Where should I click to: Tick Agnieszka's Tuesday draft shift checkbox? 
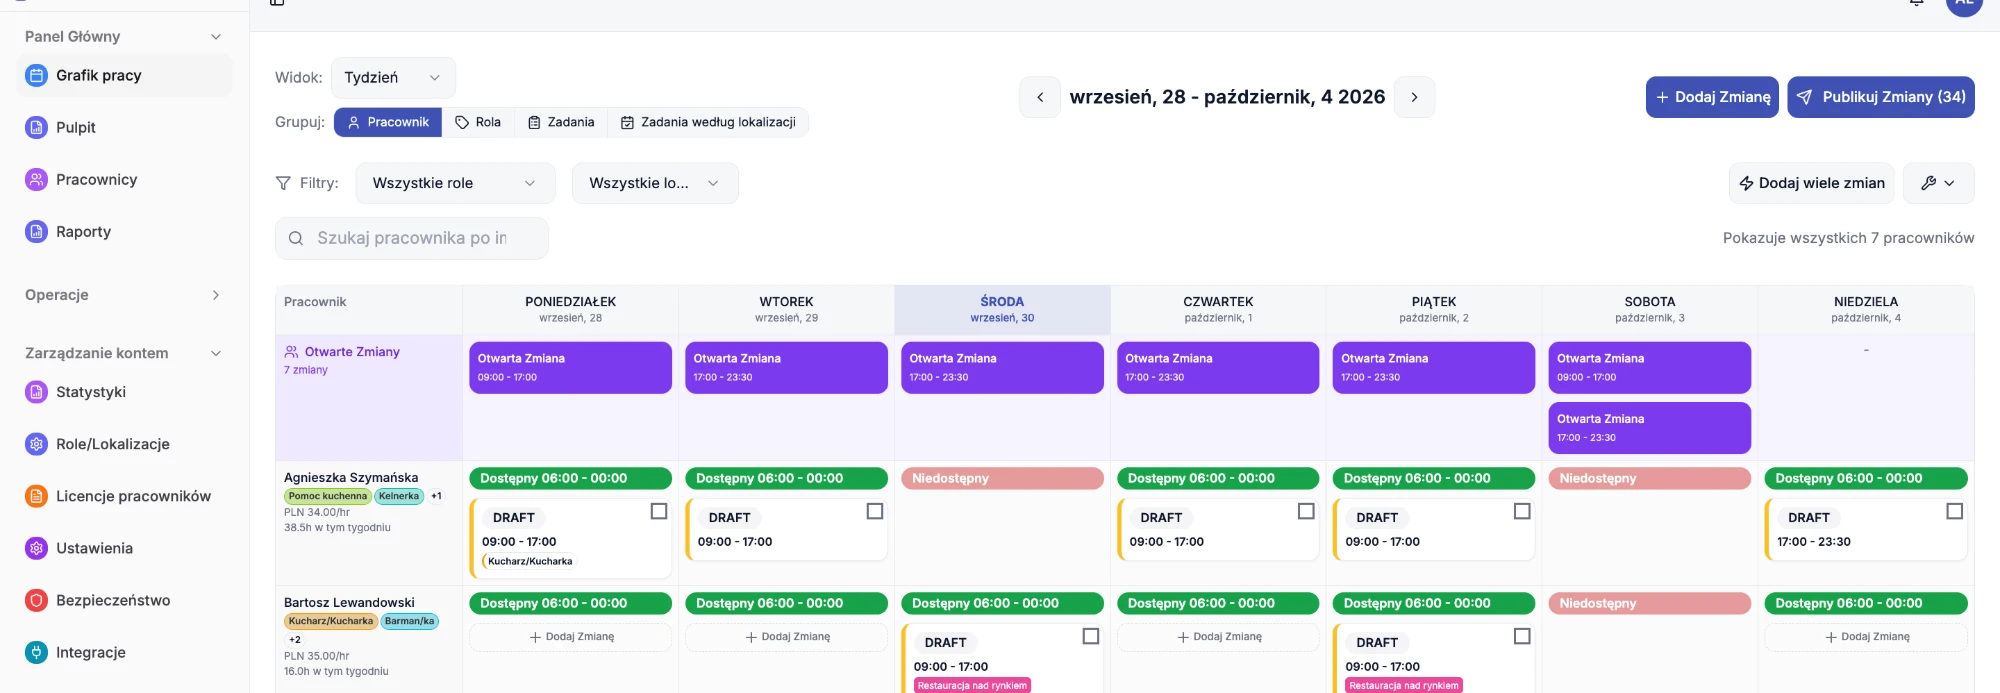(875, 511)
